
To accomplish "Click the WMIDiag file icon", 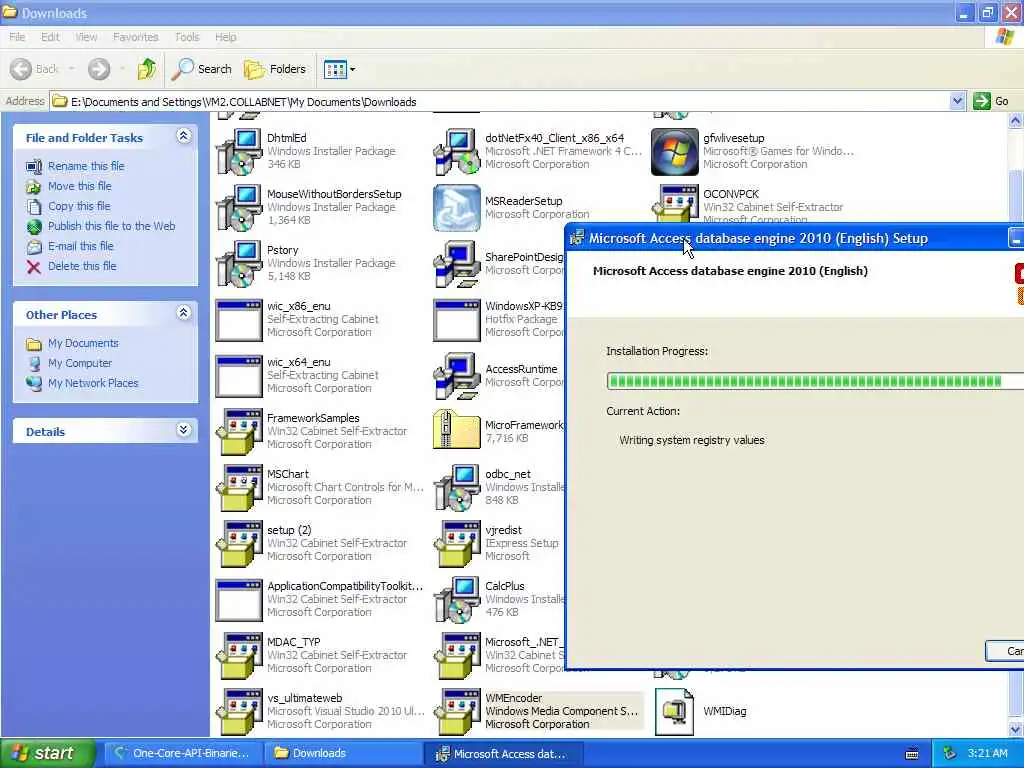I will point(675,712).
